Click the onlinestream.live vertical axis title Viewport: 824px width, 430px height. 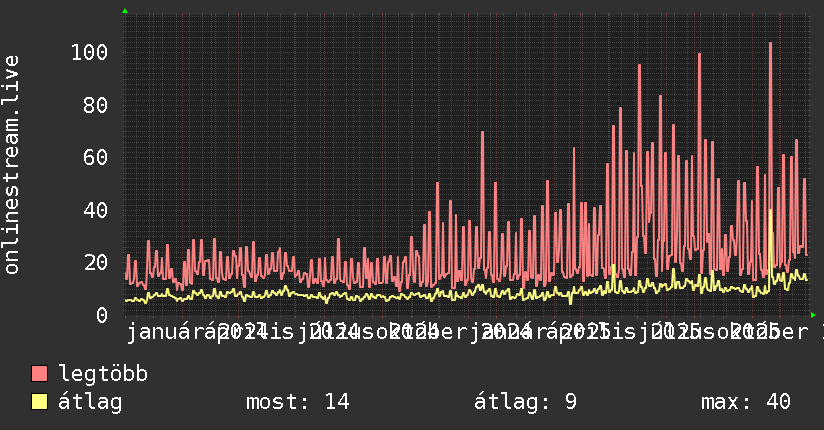(x=11, y=165)
